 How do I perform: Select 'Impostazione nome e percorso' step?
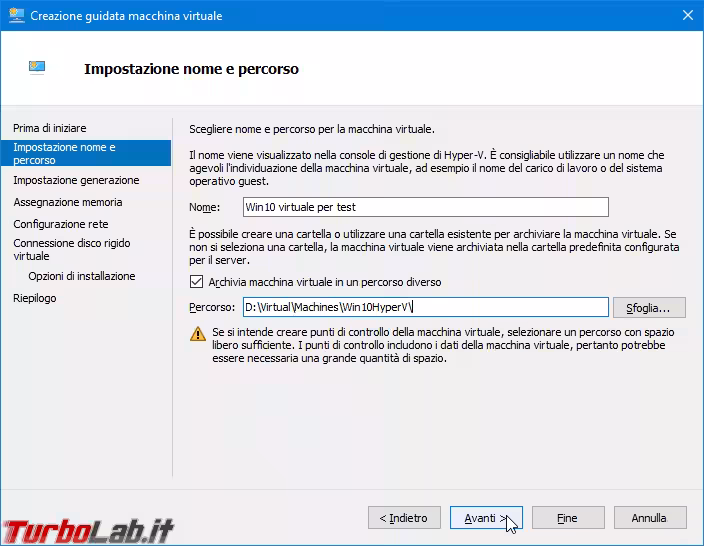tap(64, 153)
